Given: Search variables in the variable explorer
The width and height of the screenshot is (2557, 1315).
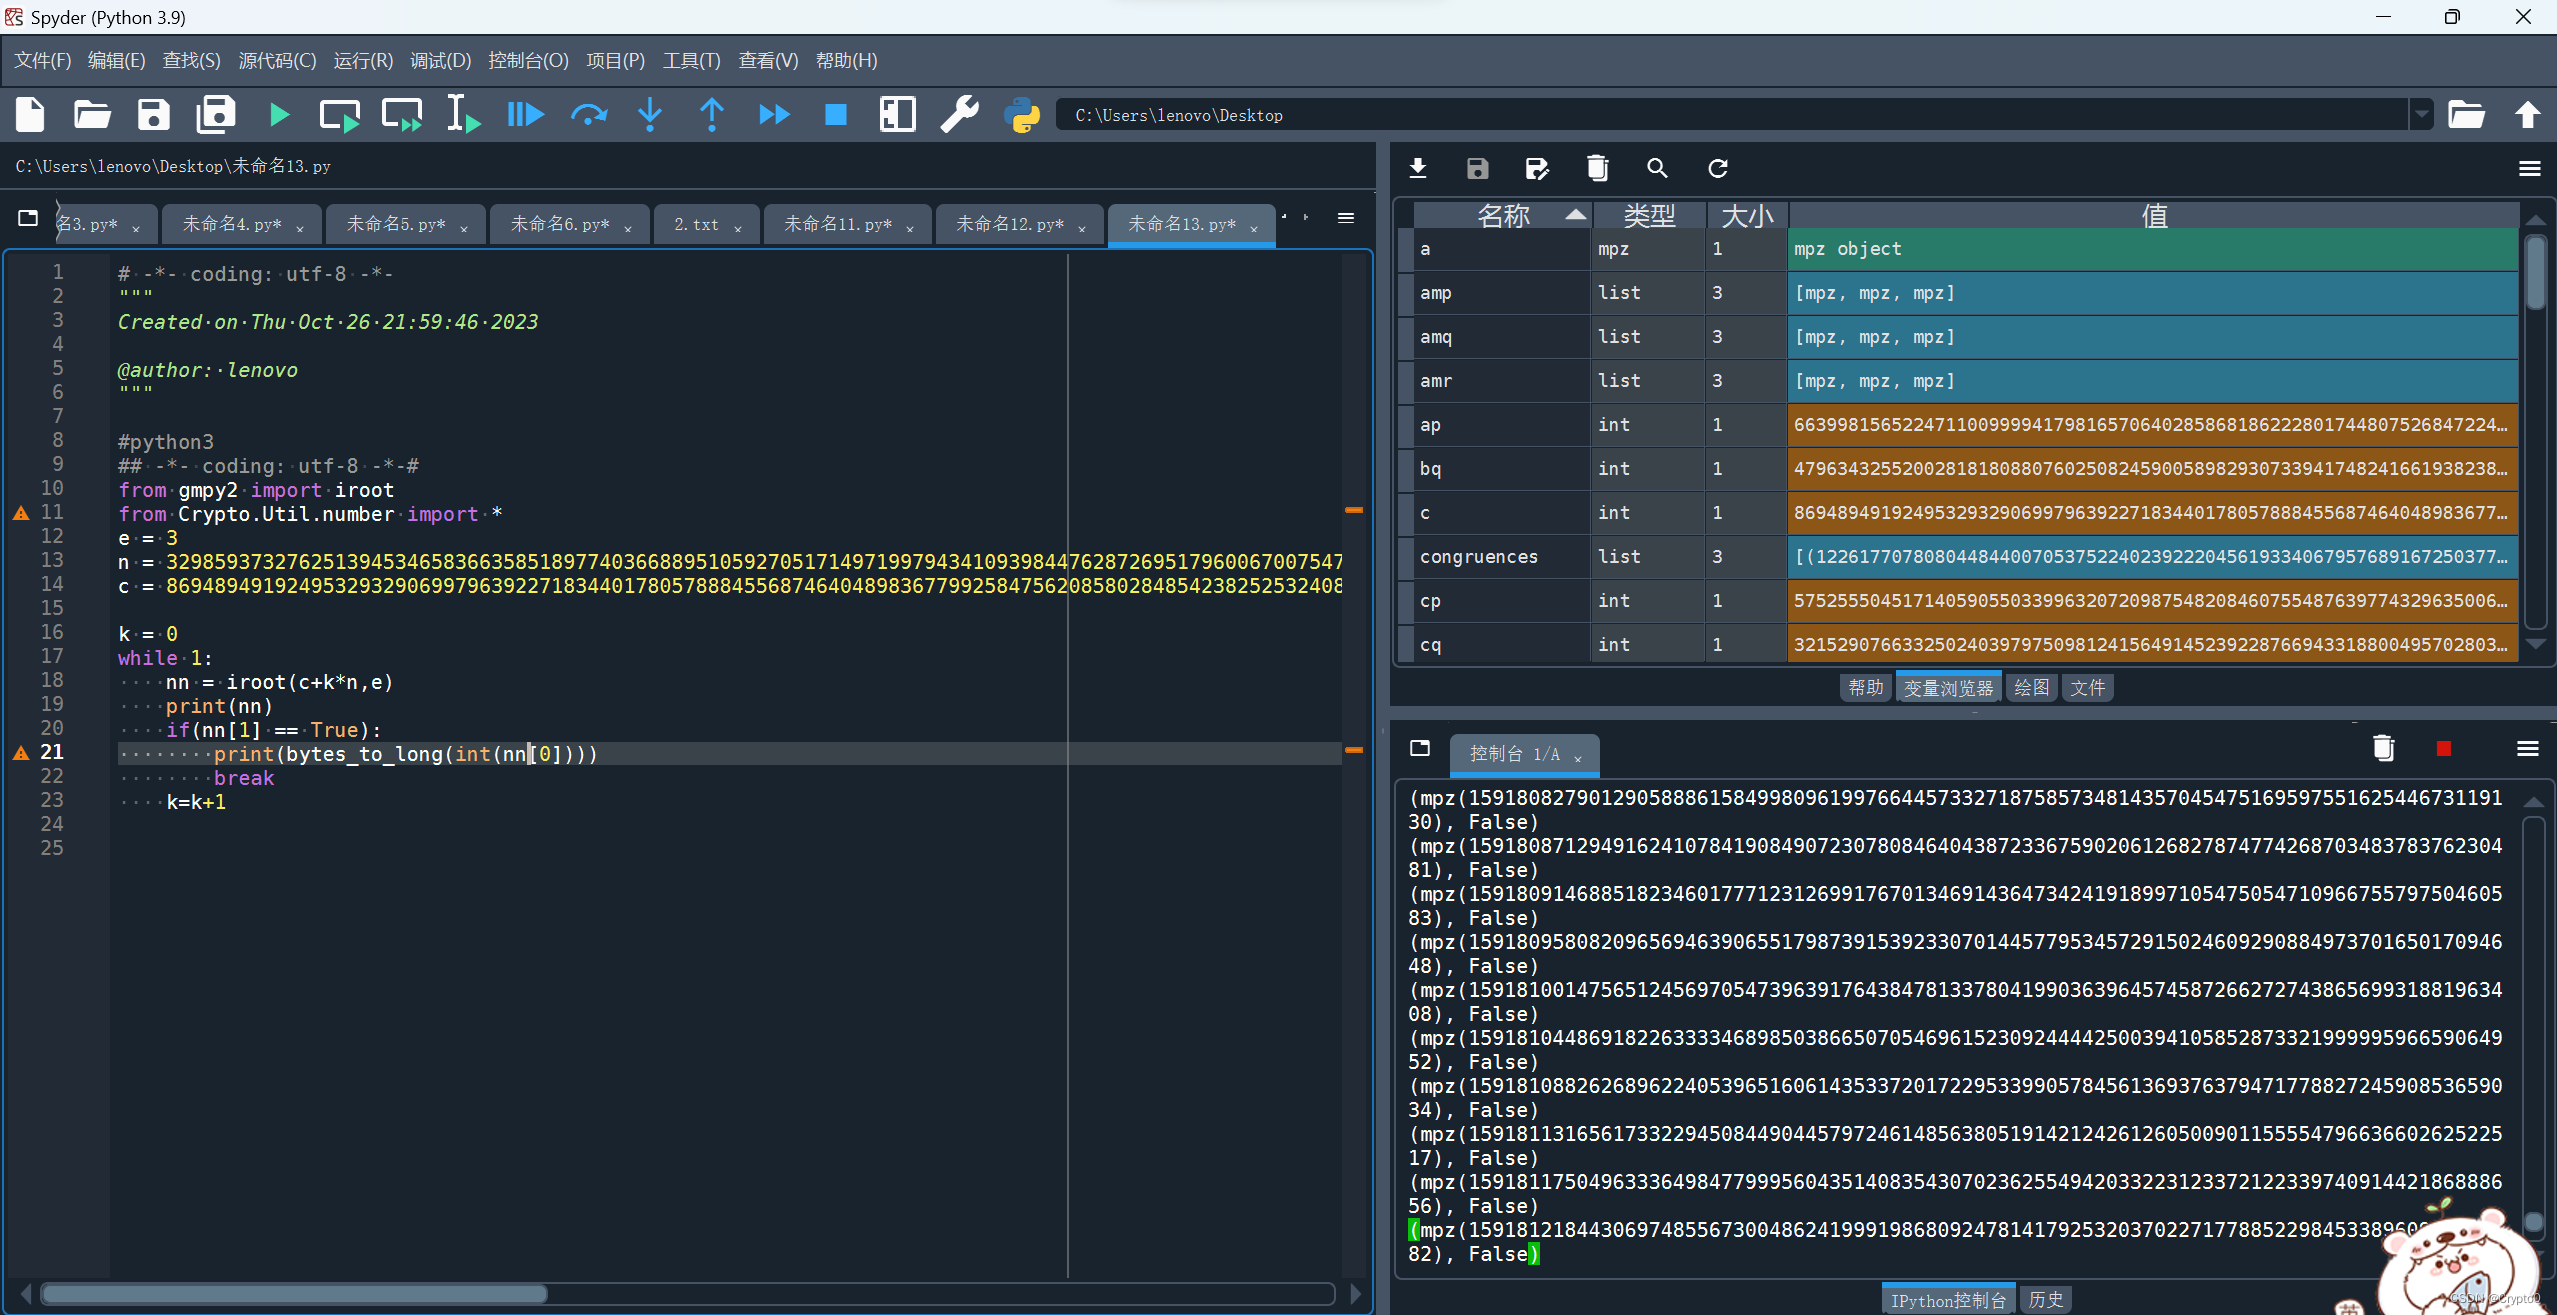Looking at the screenshot, I should [x=1656, y=168].
